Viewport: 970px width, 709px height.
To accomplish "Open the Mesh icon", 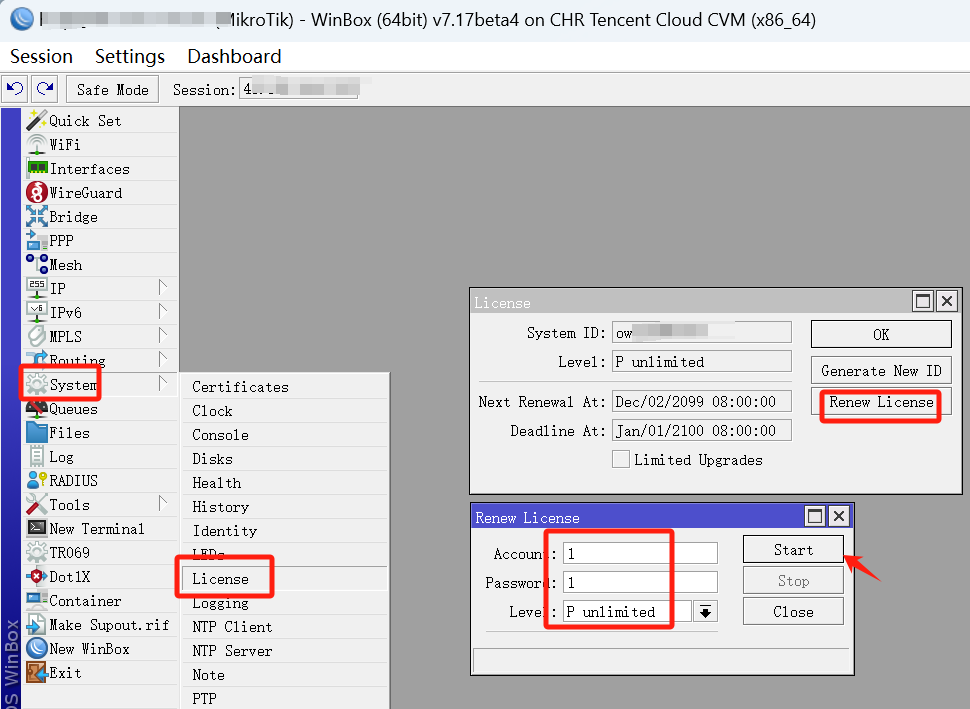I will [36, 264].
